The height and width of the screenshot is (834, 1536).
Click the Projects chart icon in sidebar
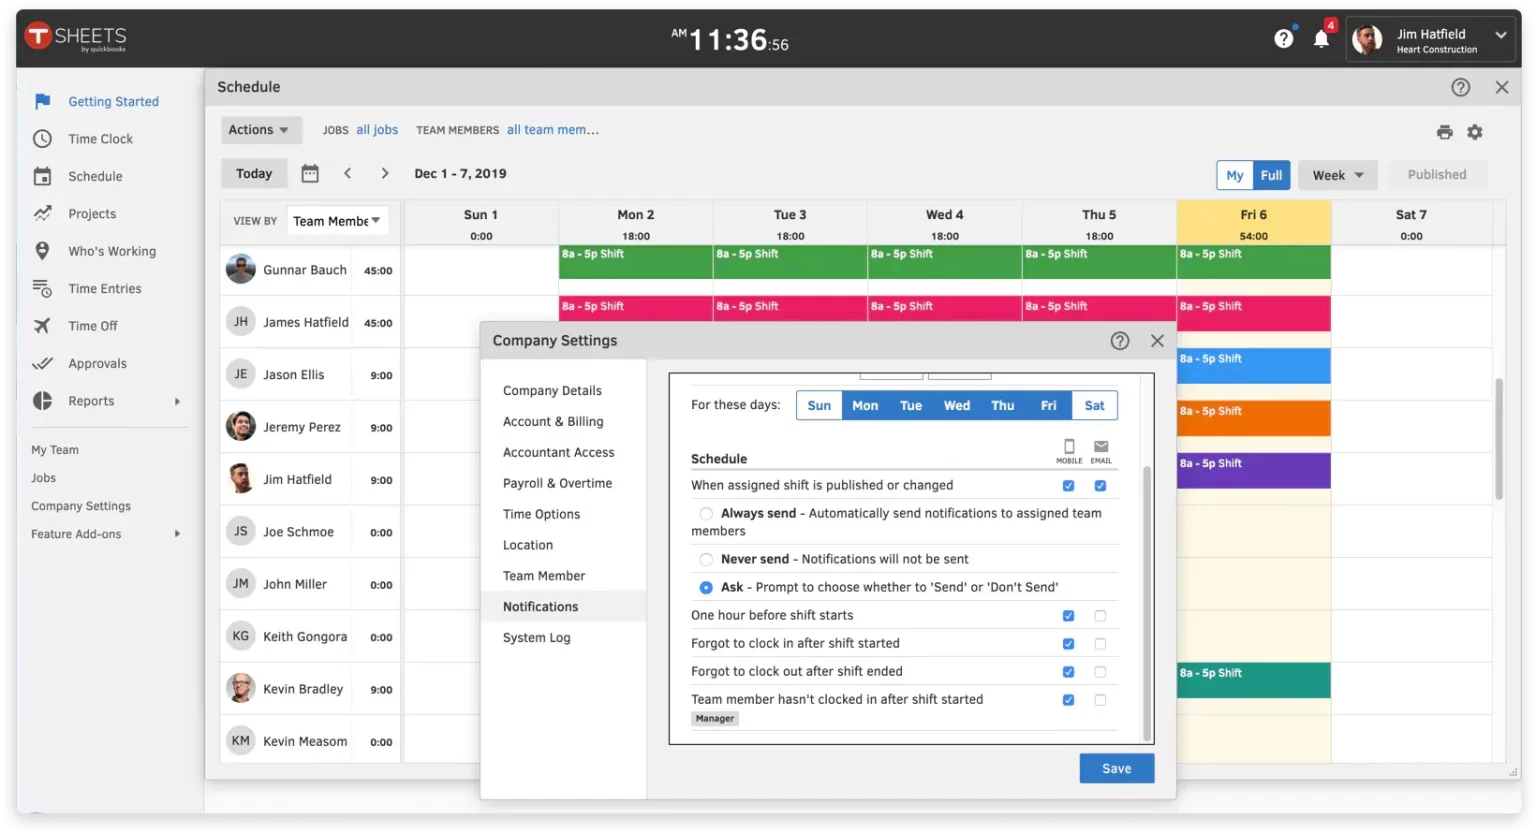click(42, 213)
